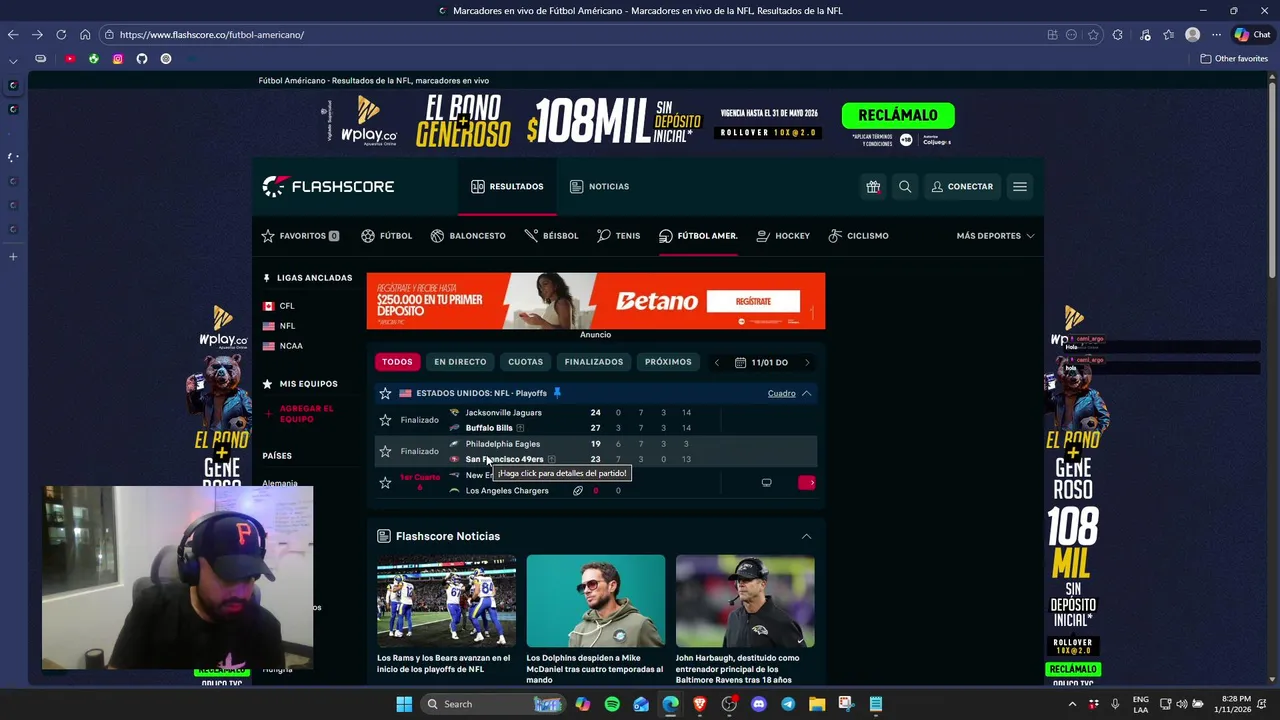Viewport: 1280px width, 720px height.
Task: Click Reclámalo button on Wplay banner
Action: (x=898, y=115)
